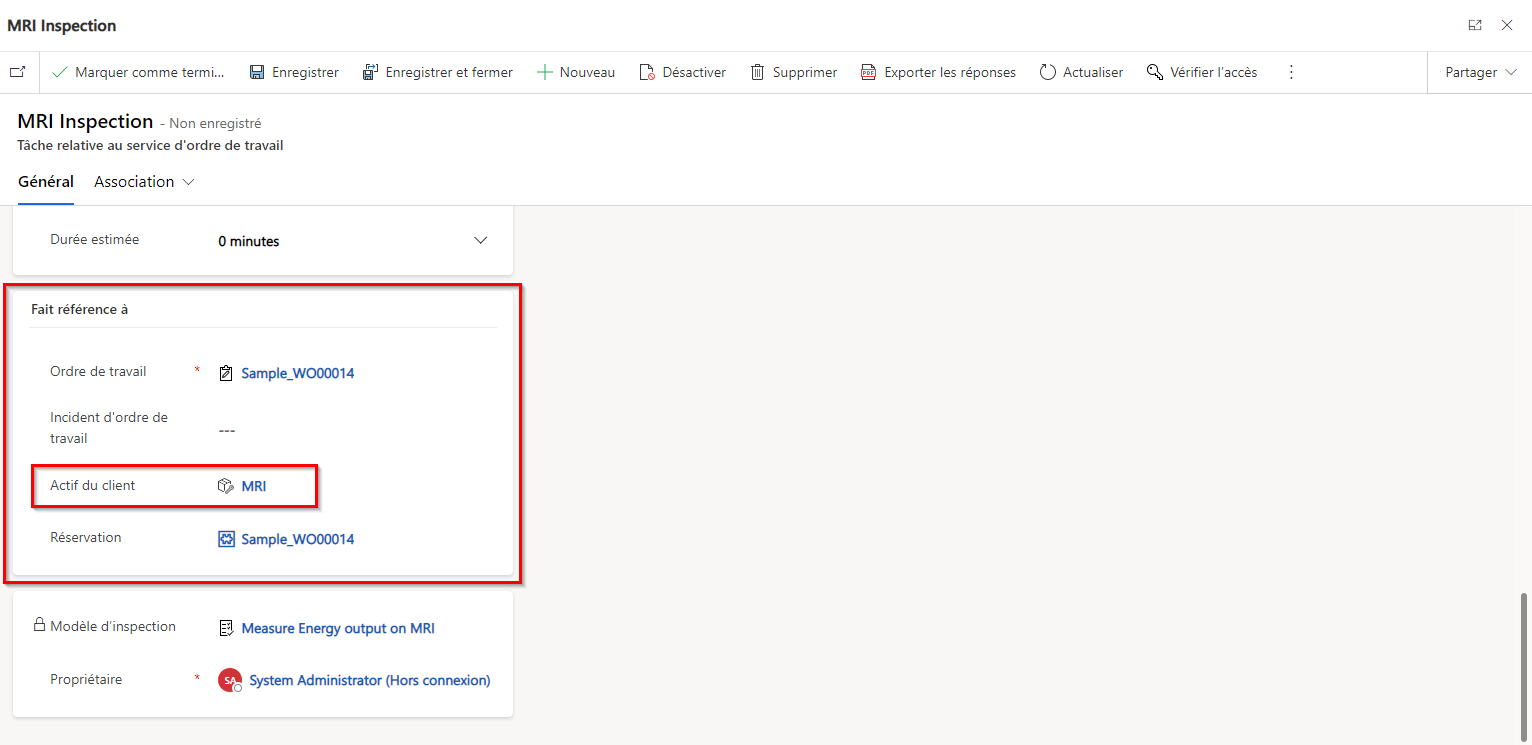Click the Actualiser refresh icon
1532x745 pixels.
[1047, 71]
